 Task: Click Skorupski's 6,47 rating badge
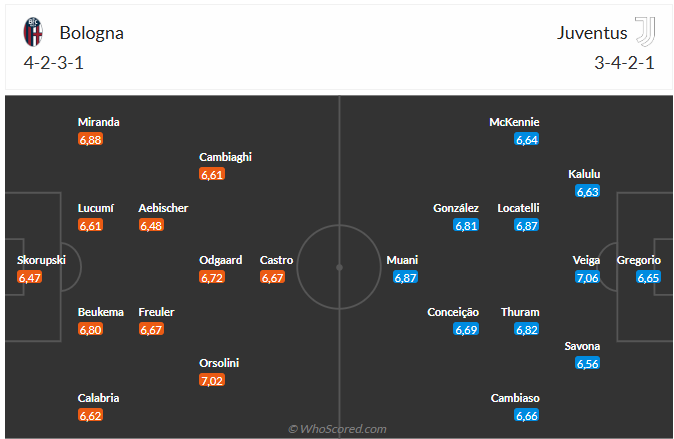point(30,278)
